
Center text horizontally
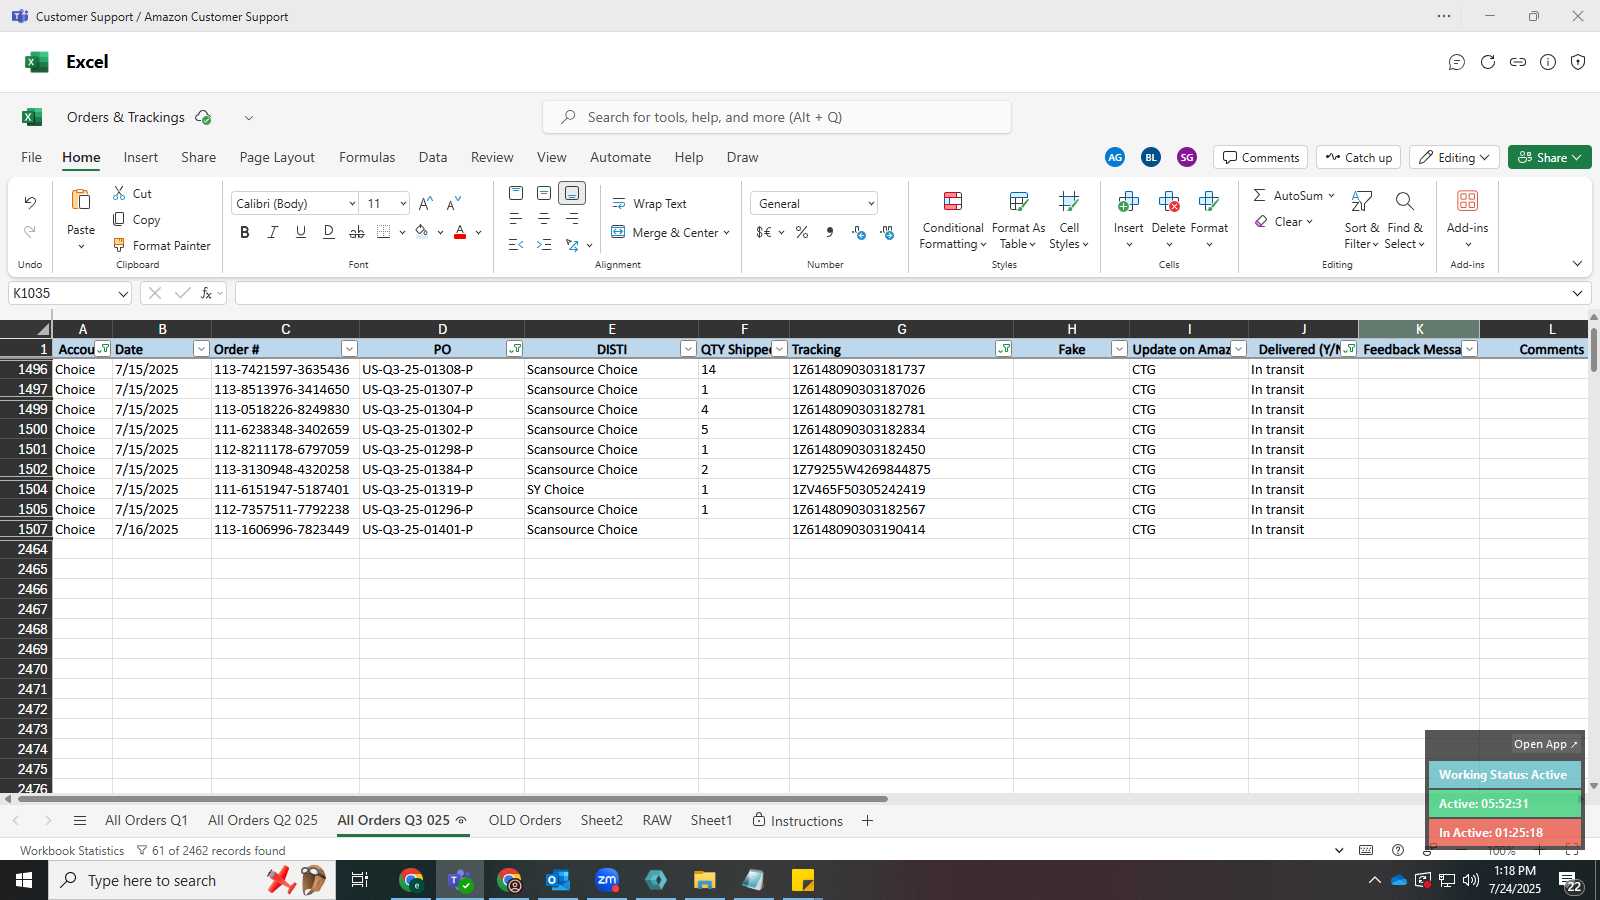544,219
